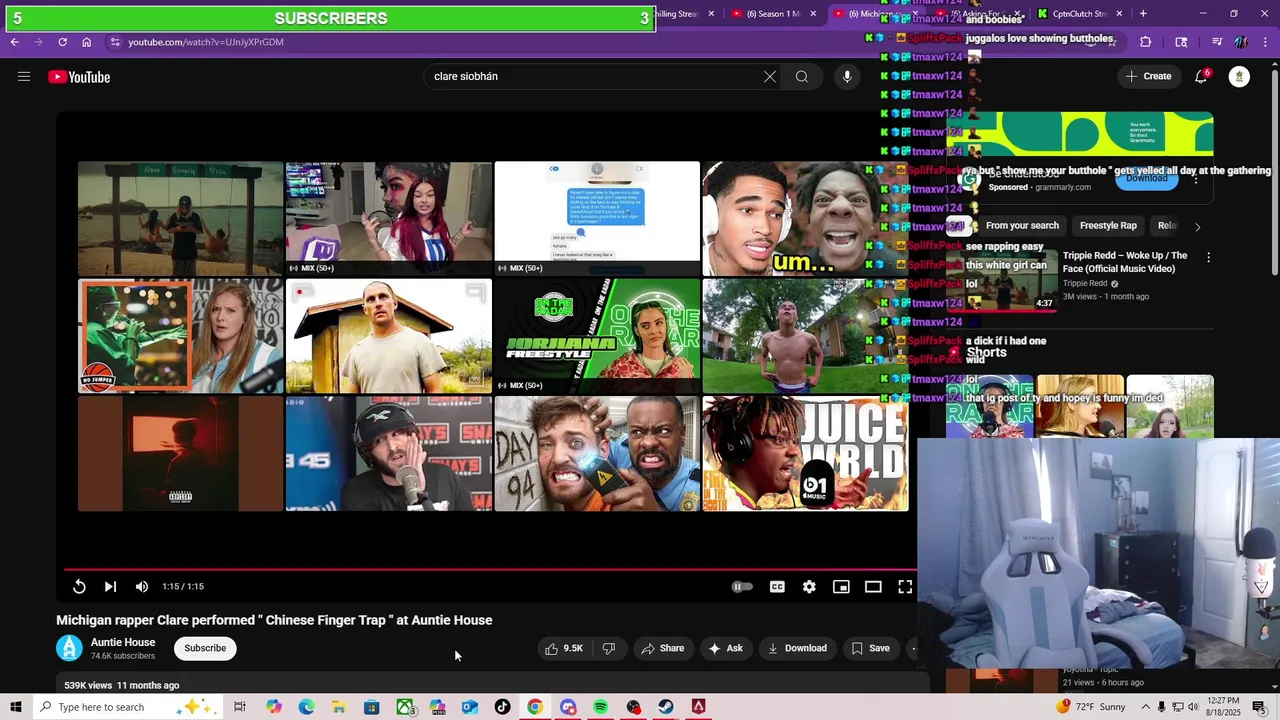Open the Juice WRLD endscreen thumbnail
The width and height of the screenshot is (1280, 720).
click(806, 454)
